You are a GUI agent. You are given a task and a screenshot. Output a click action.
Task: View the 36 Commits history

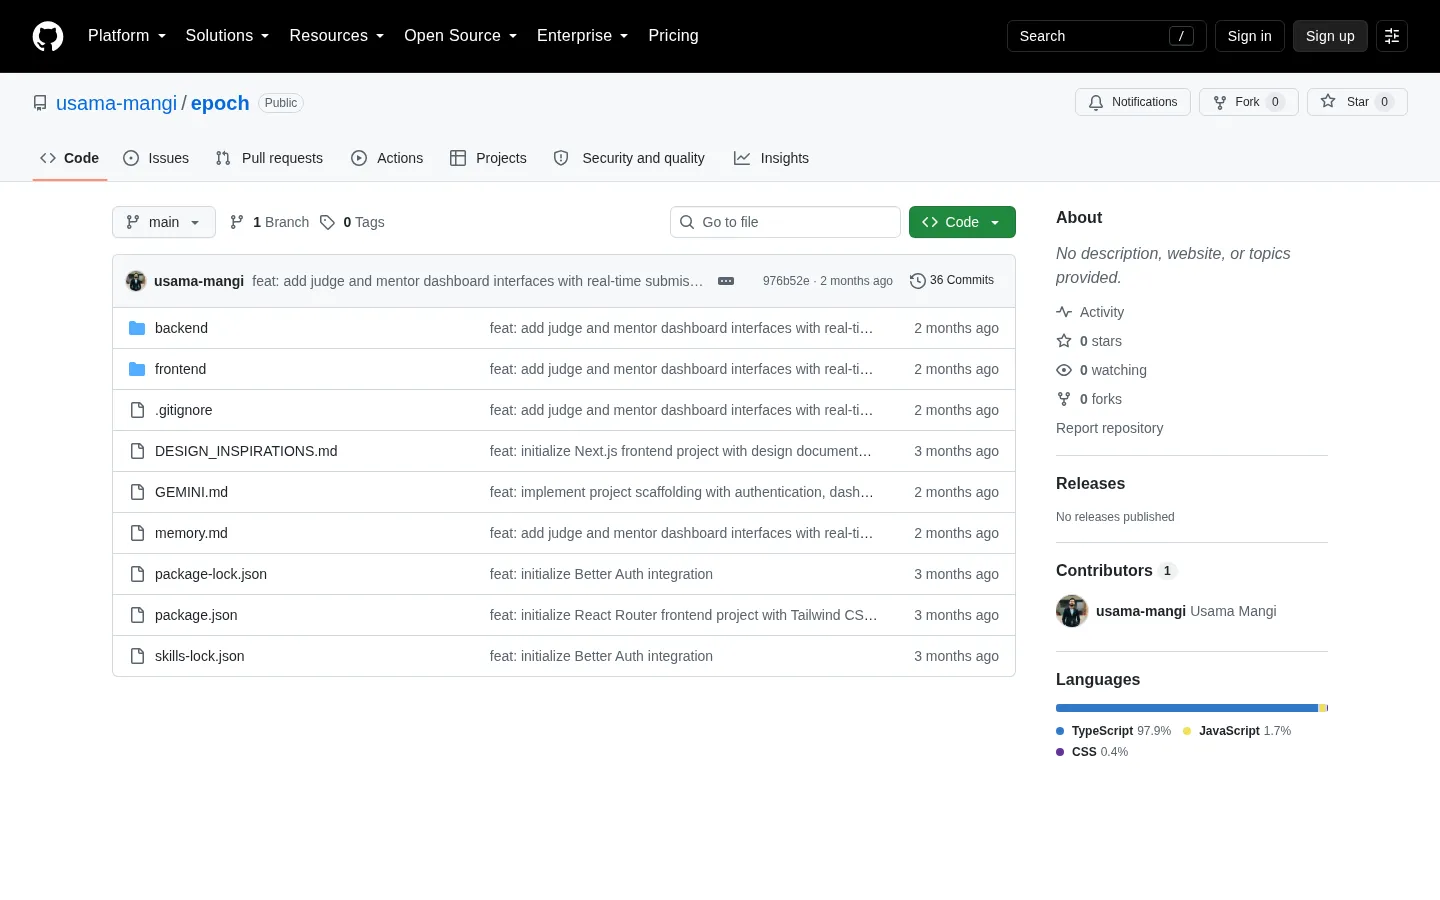[x=952, y=281]
